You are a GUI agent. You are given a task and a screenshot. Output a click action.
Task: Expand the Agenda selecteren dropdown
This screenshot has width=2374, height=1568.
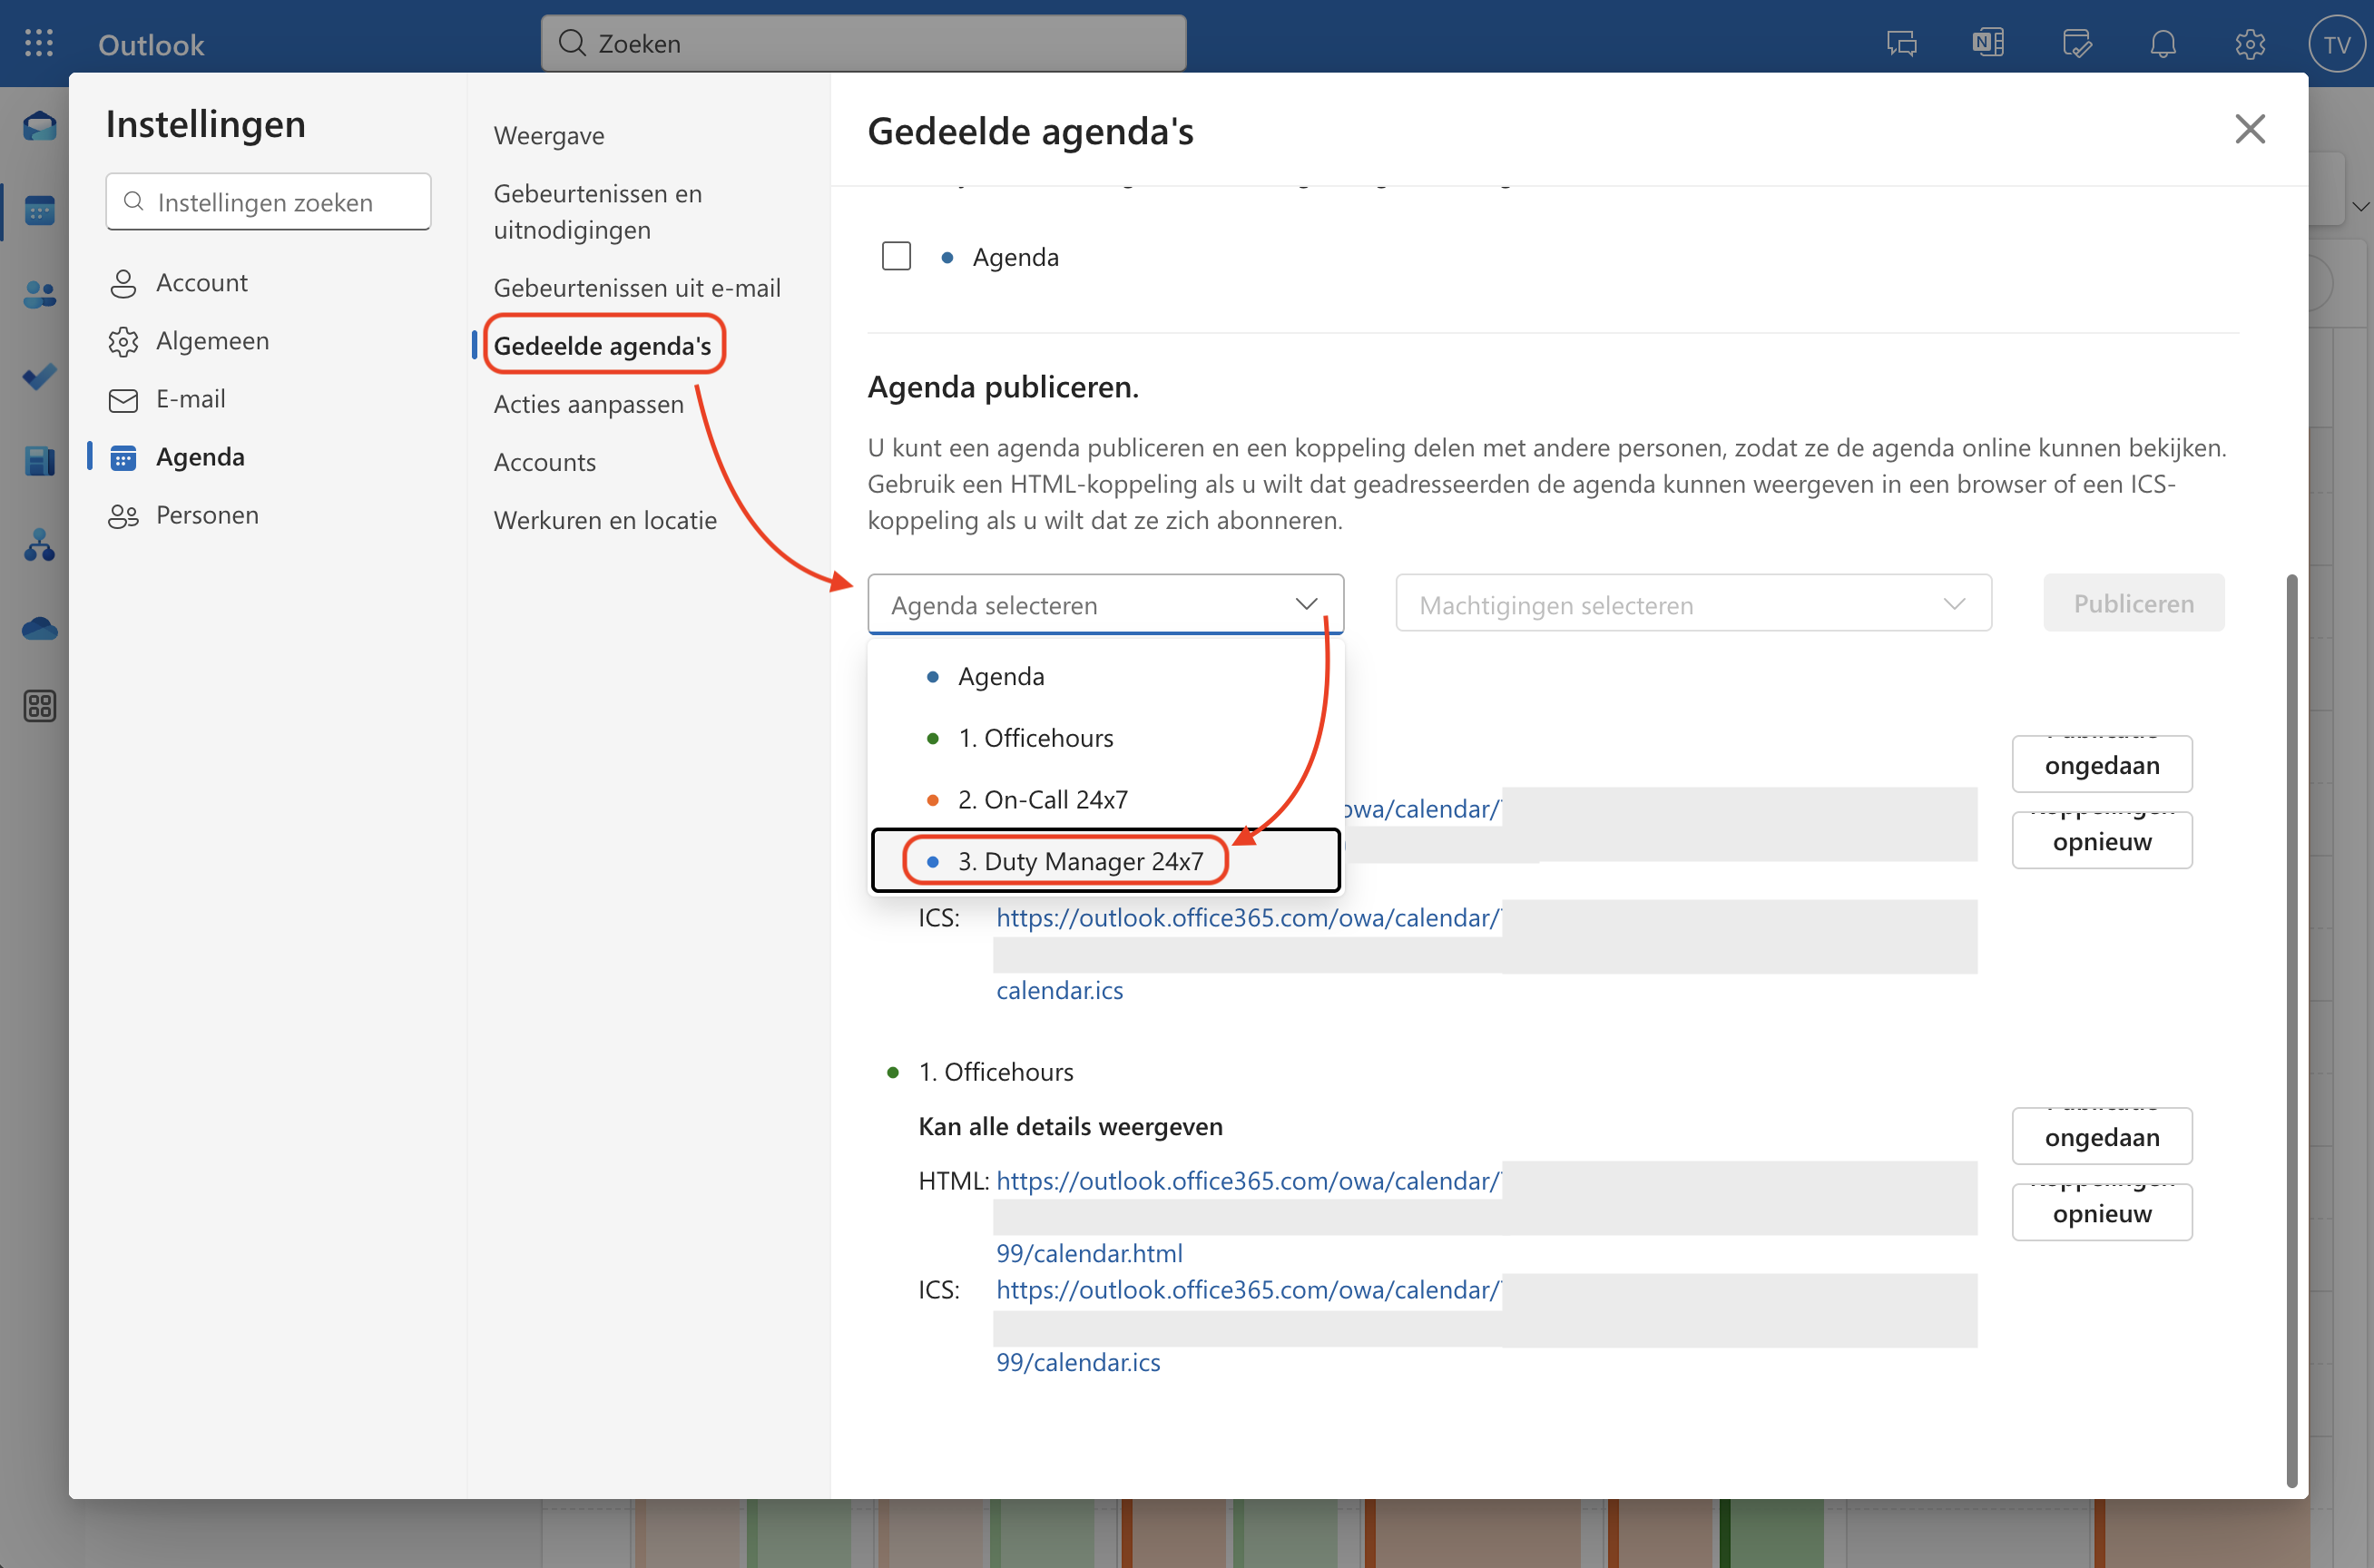1105,605
